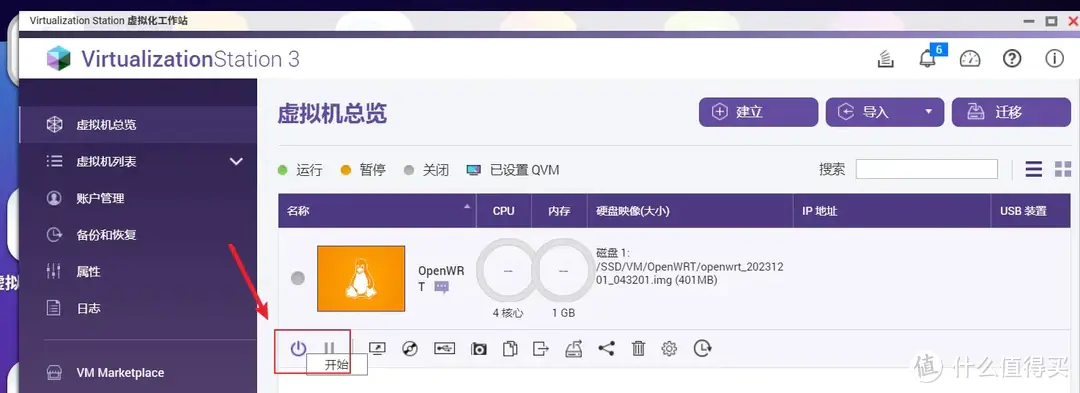Open notifications bell icon
Image resolution: width=1080 pixels, height=393 pixels.
coord(928,59)
